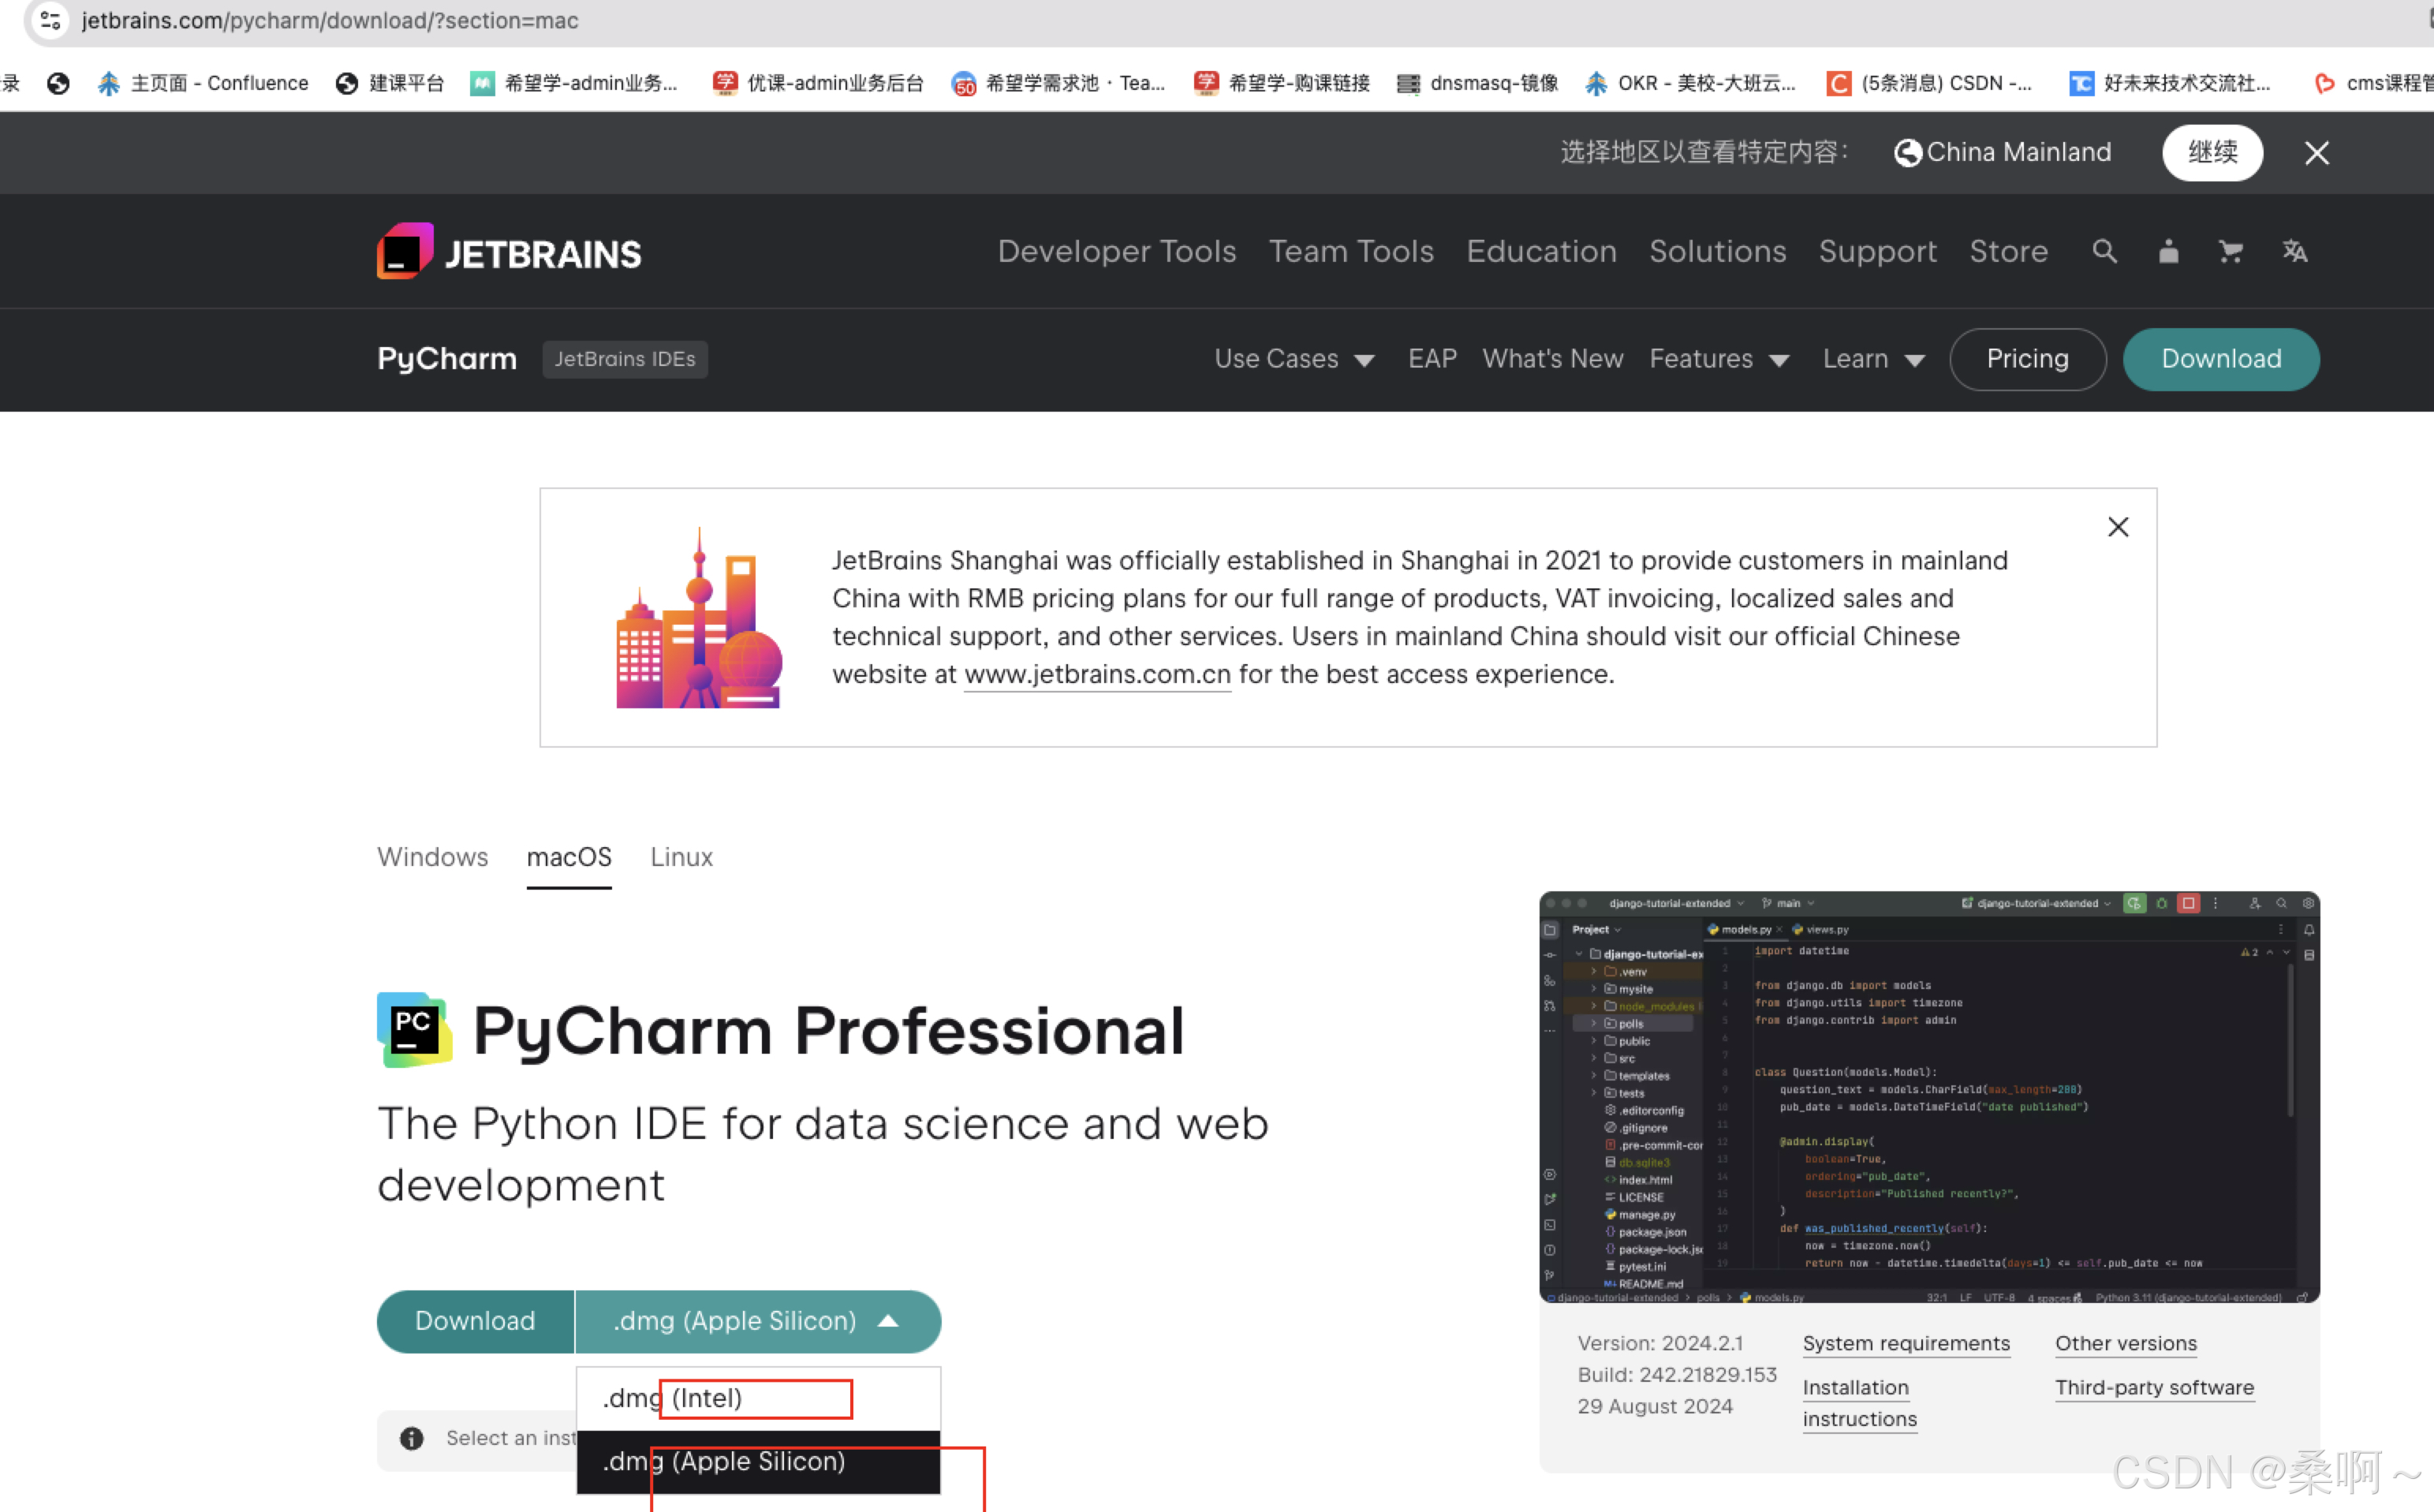Open the account profile icon

coord(2168,251)
